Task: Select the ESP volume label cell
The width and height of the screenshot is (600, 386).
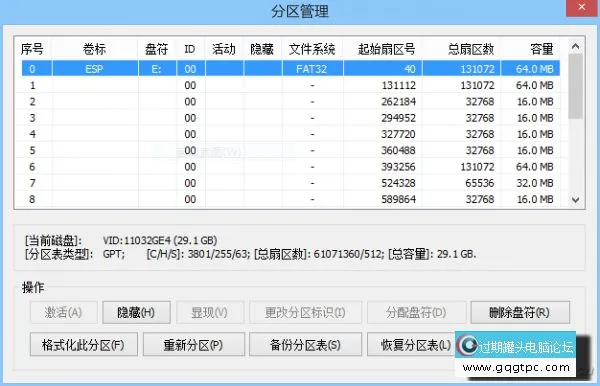Action: coord(95,69)
